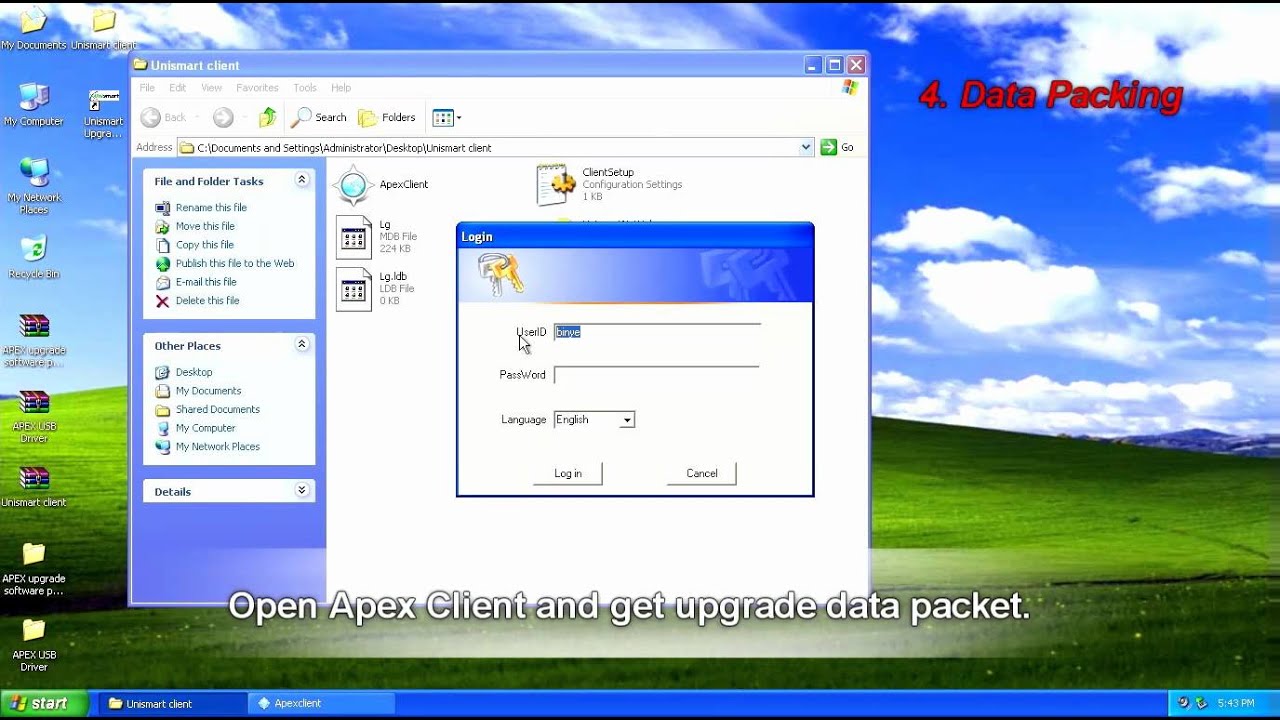Click Copy this file link
Viewport: 1280px width, 720px height.
pyautogui.click(x=205, y=245)
